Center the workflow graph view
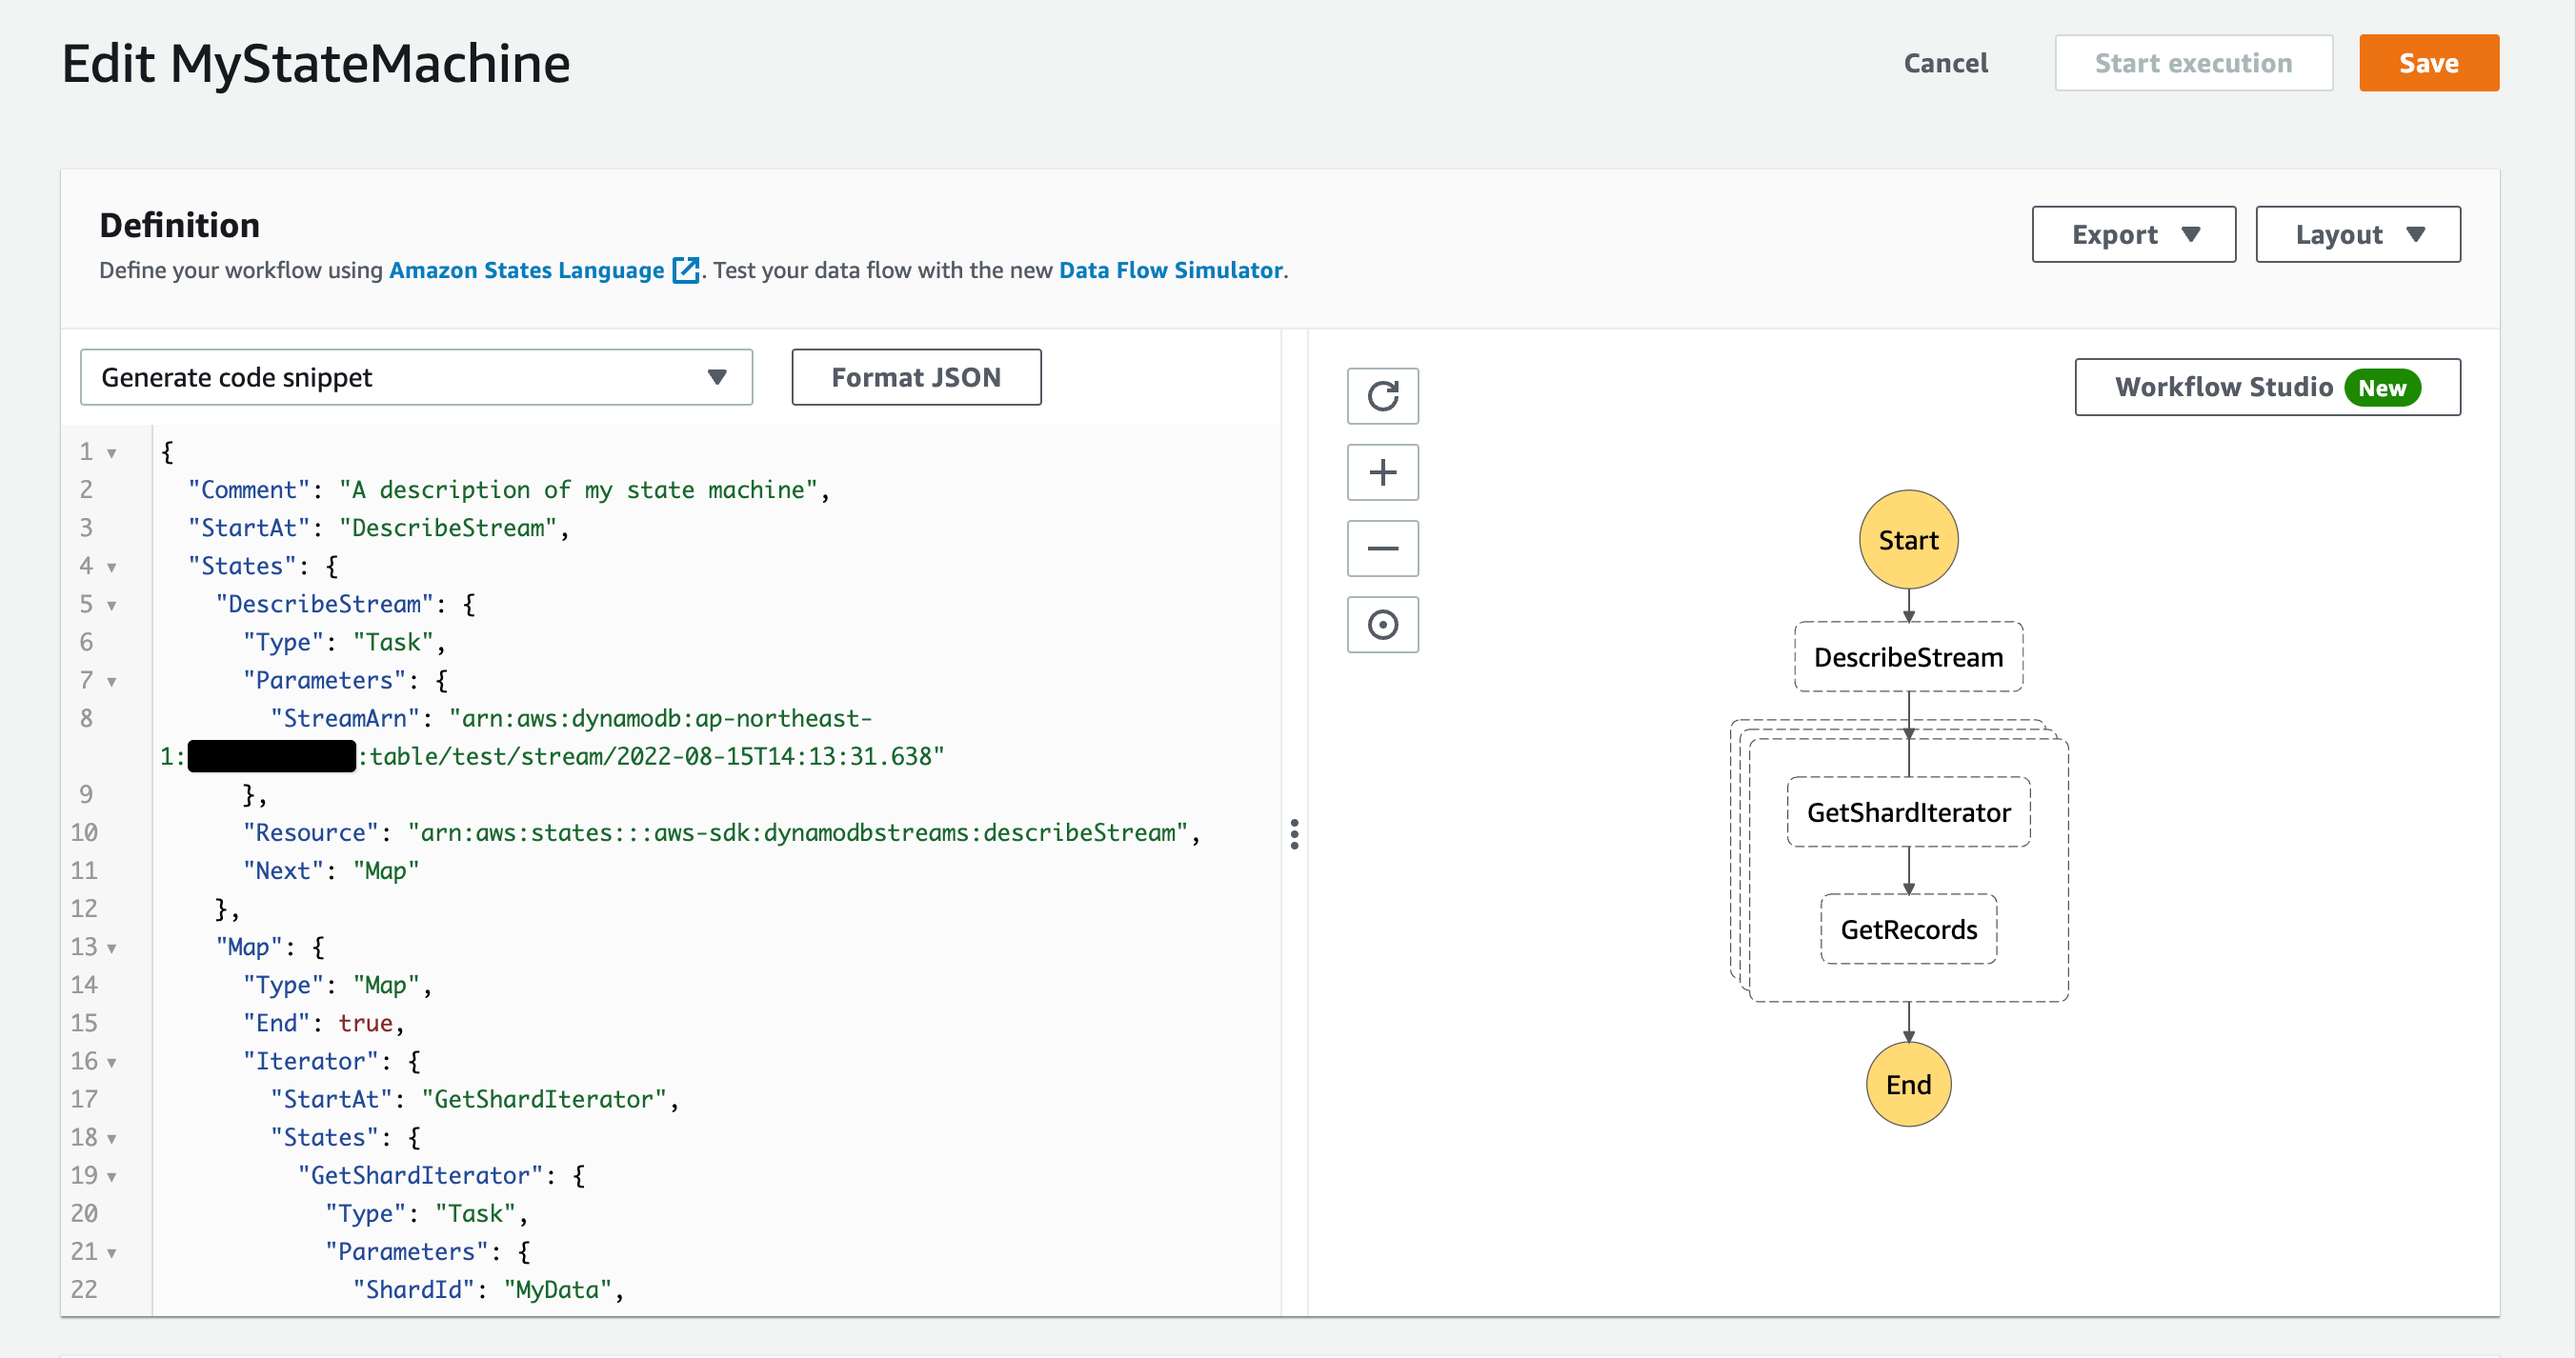This screenshot has width=2576, height=1358. click(1382, 625)
